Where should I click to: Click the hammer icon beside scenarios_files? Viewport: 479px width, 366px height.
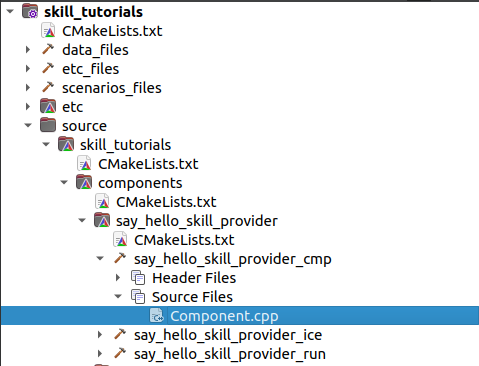pos(48,87)
